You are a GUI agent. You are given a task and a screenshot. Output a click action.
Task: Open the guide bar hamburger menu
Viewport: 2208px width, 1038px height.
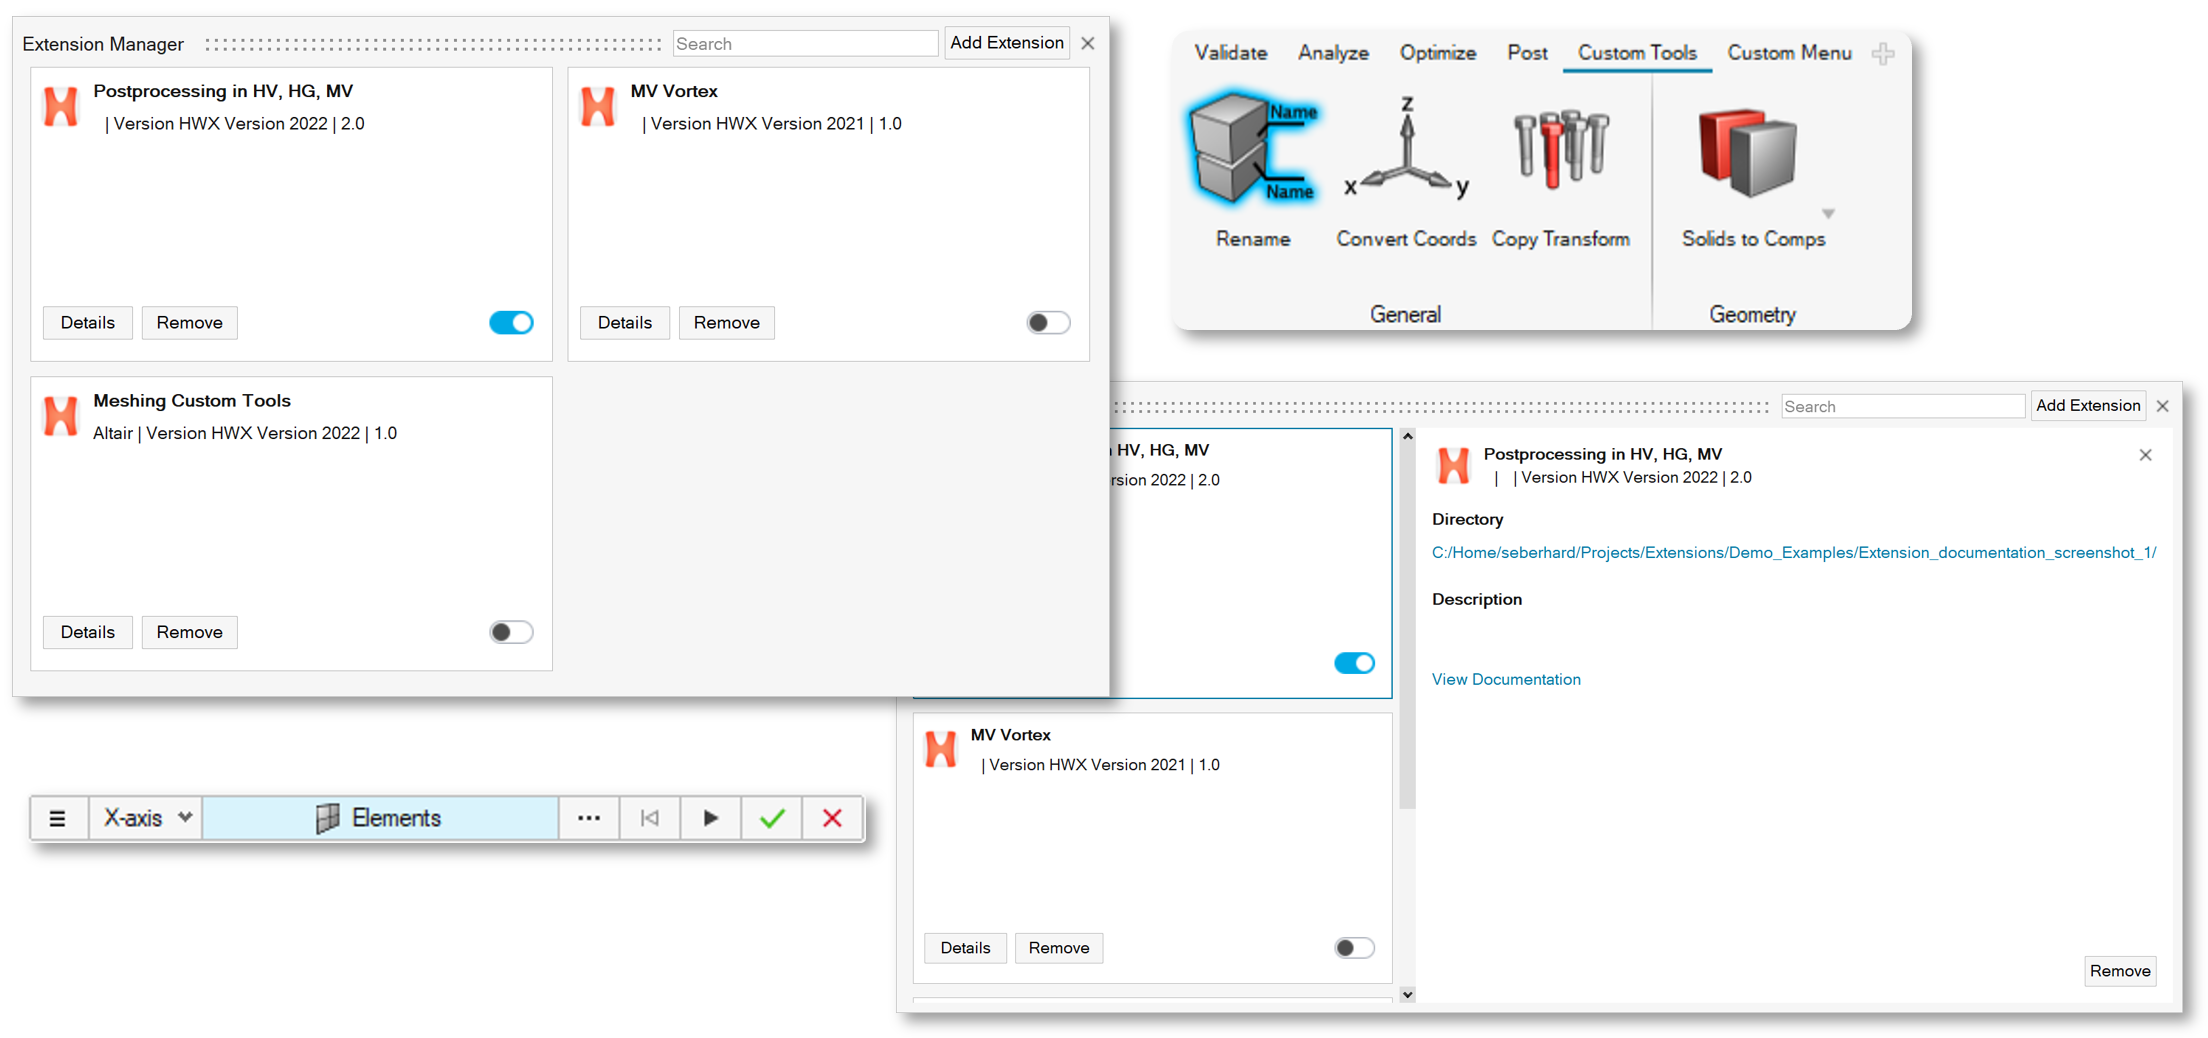click(x=58, y=818)
